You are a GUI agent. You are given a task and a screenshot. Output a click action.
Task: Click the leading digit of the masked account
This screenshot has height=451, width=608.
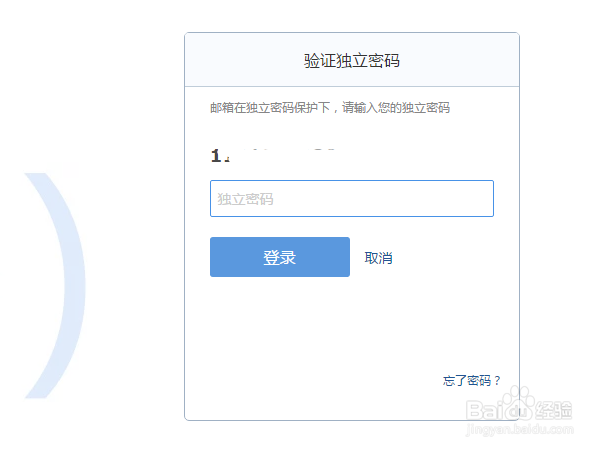[x=215, y=156]
